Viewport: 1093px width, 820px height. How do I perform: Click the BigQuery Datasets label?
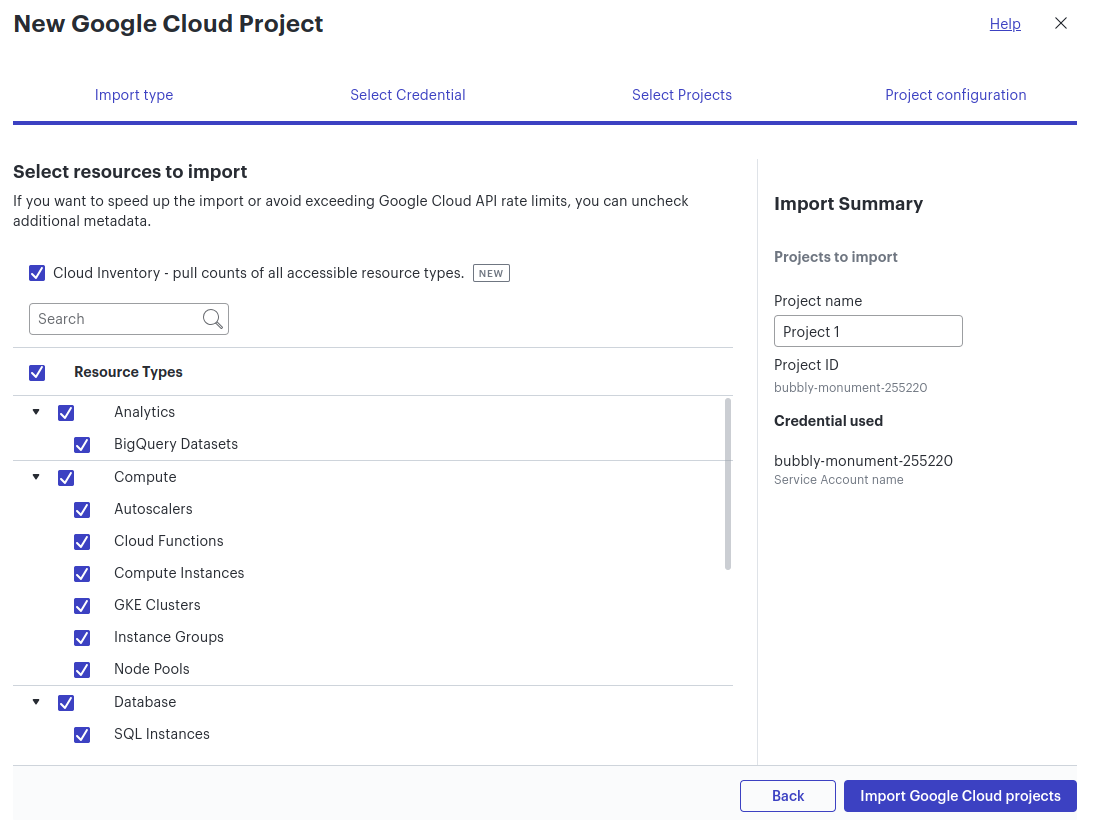coord(176,444)
